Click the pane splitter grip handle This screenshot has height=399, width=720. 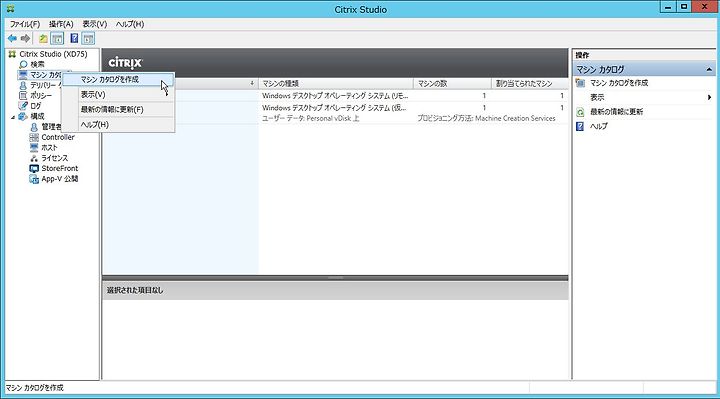[335, 278]
